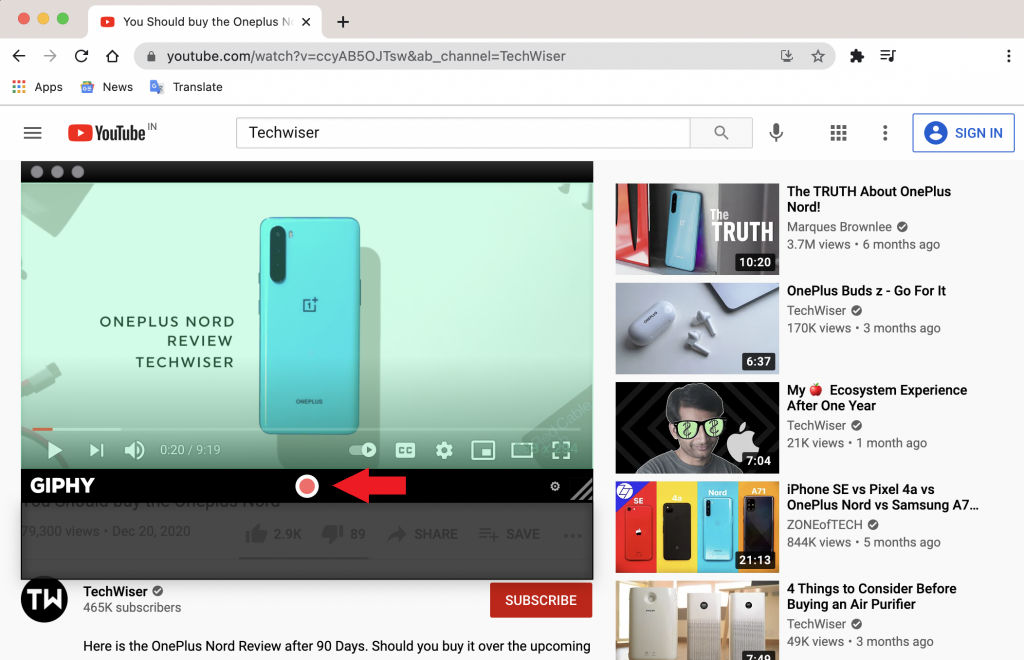Click the Techwiser search field
Image resolution: width=1024 pixels, height=660 pixels.
point(463,133)
